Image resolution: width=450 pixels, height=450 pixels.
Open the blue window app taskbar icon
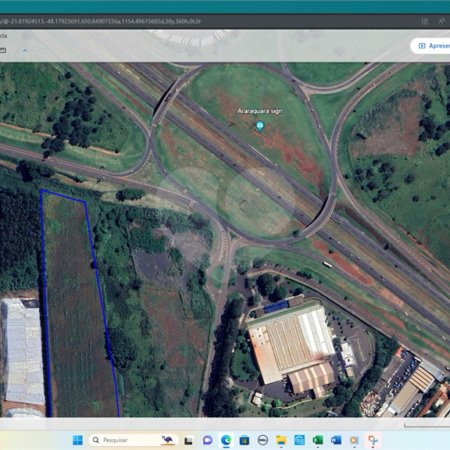(299, 440)
